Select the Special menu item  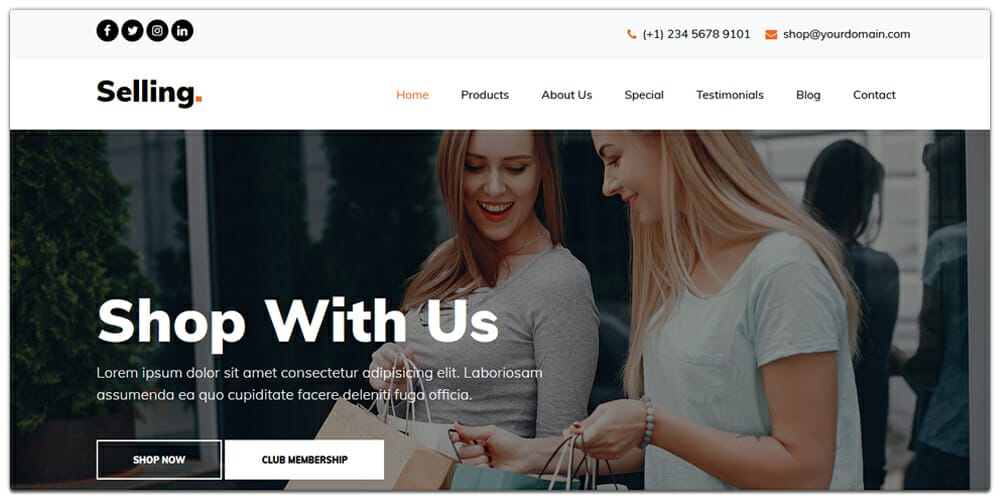pyautogui.click(x=643, y=95)
